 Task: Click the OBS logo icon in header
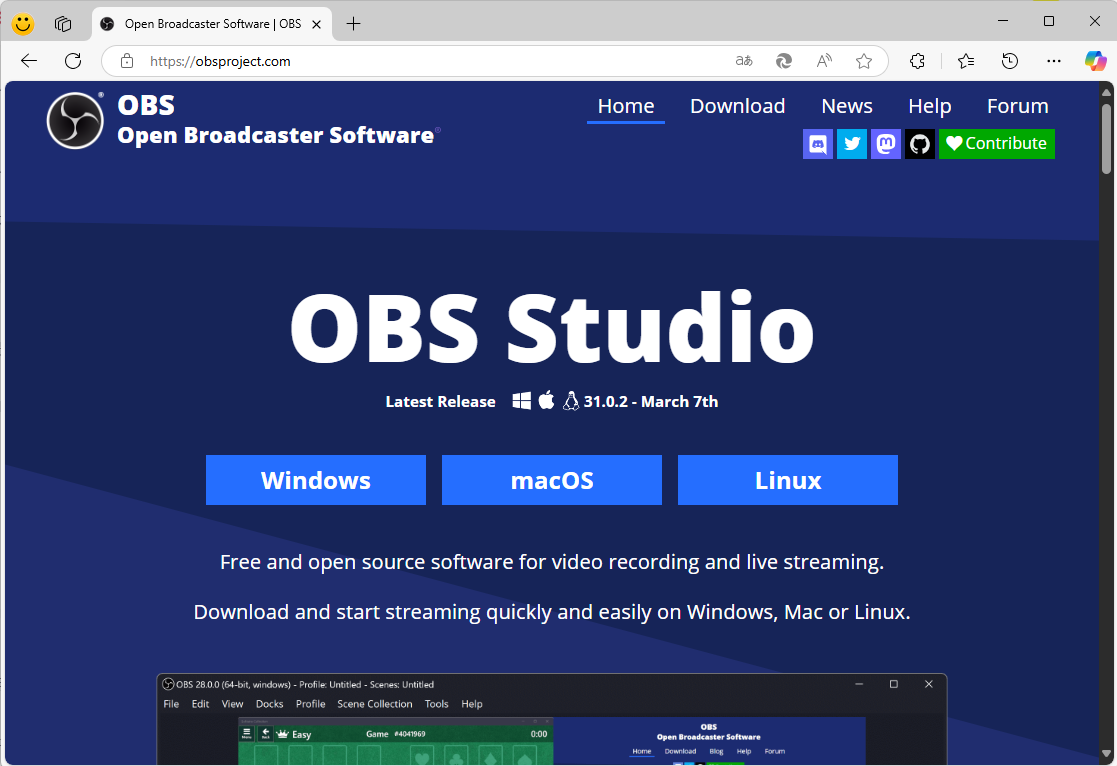click(x=76, y=120)
